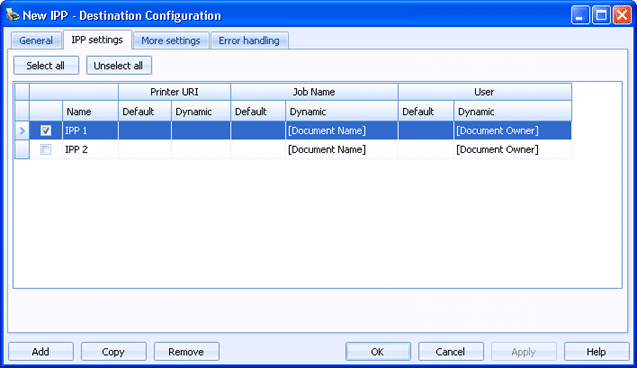The image size is (637, 368).
Task: Open Help with the Help button
Action: (x=596, y=351)
